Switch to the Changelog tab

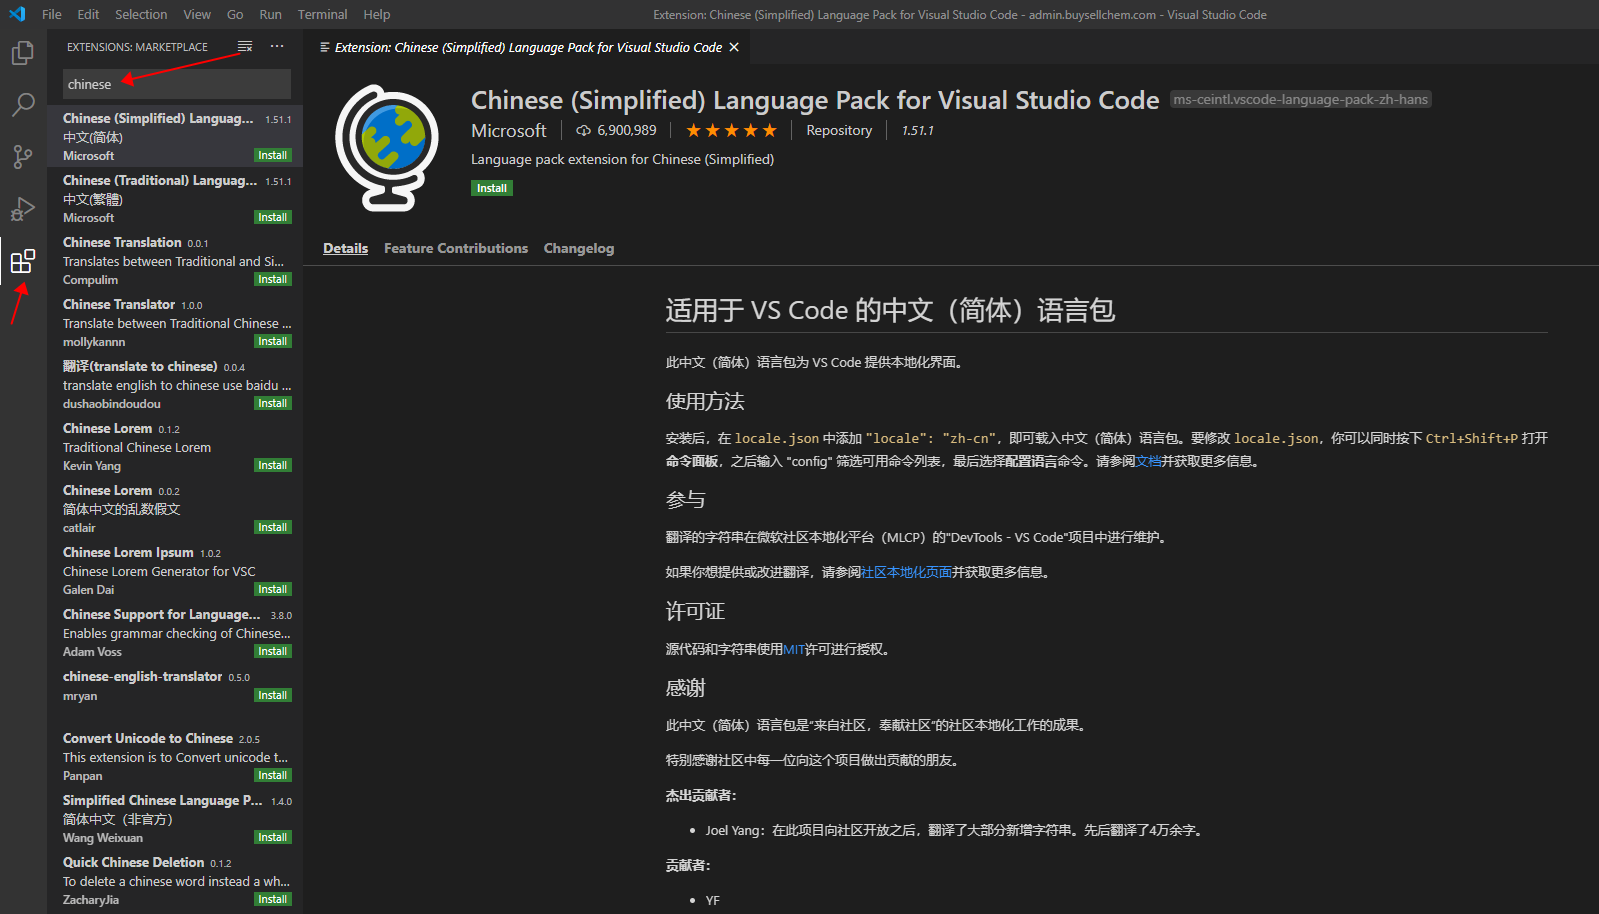[579, 248]
